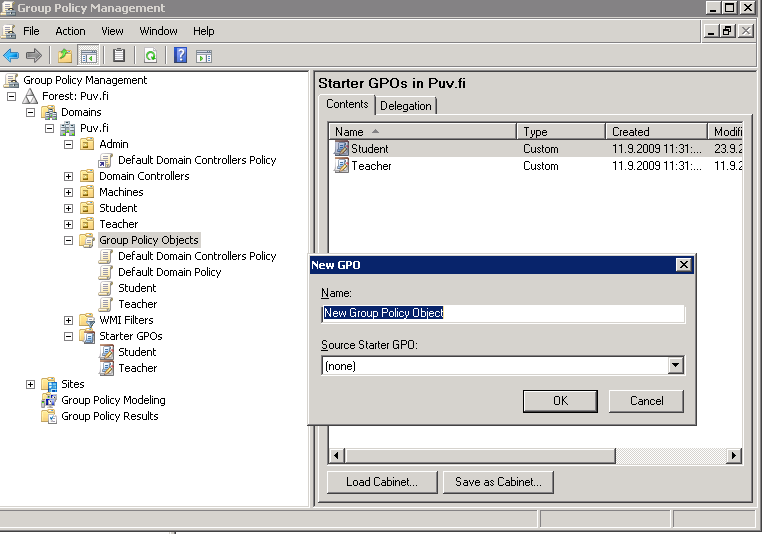Image resolution: width=763 pixels, height=534 pixels.
Task: Click the clipboard Properties toolbar icon
Action: tap(119, 55)
